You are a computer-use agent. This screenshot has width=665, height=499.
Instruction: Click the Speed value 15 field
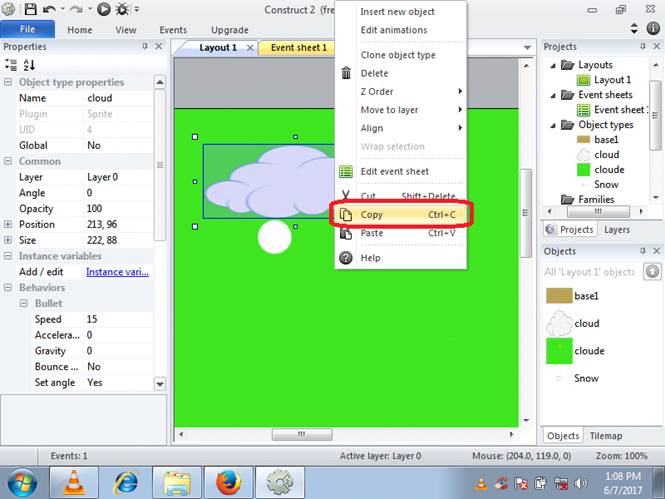point(119,319)
